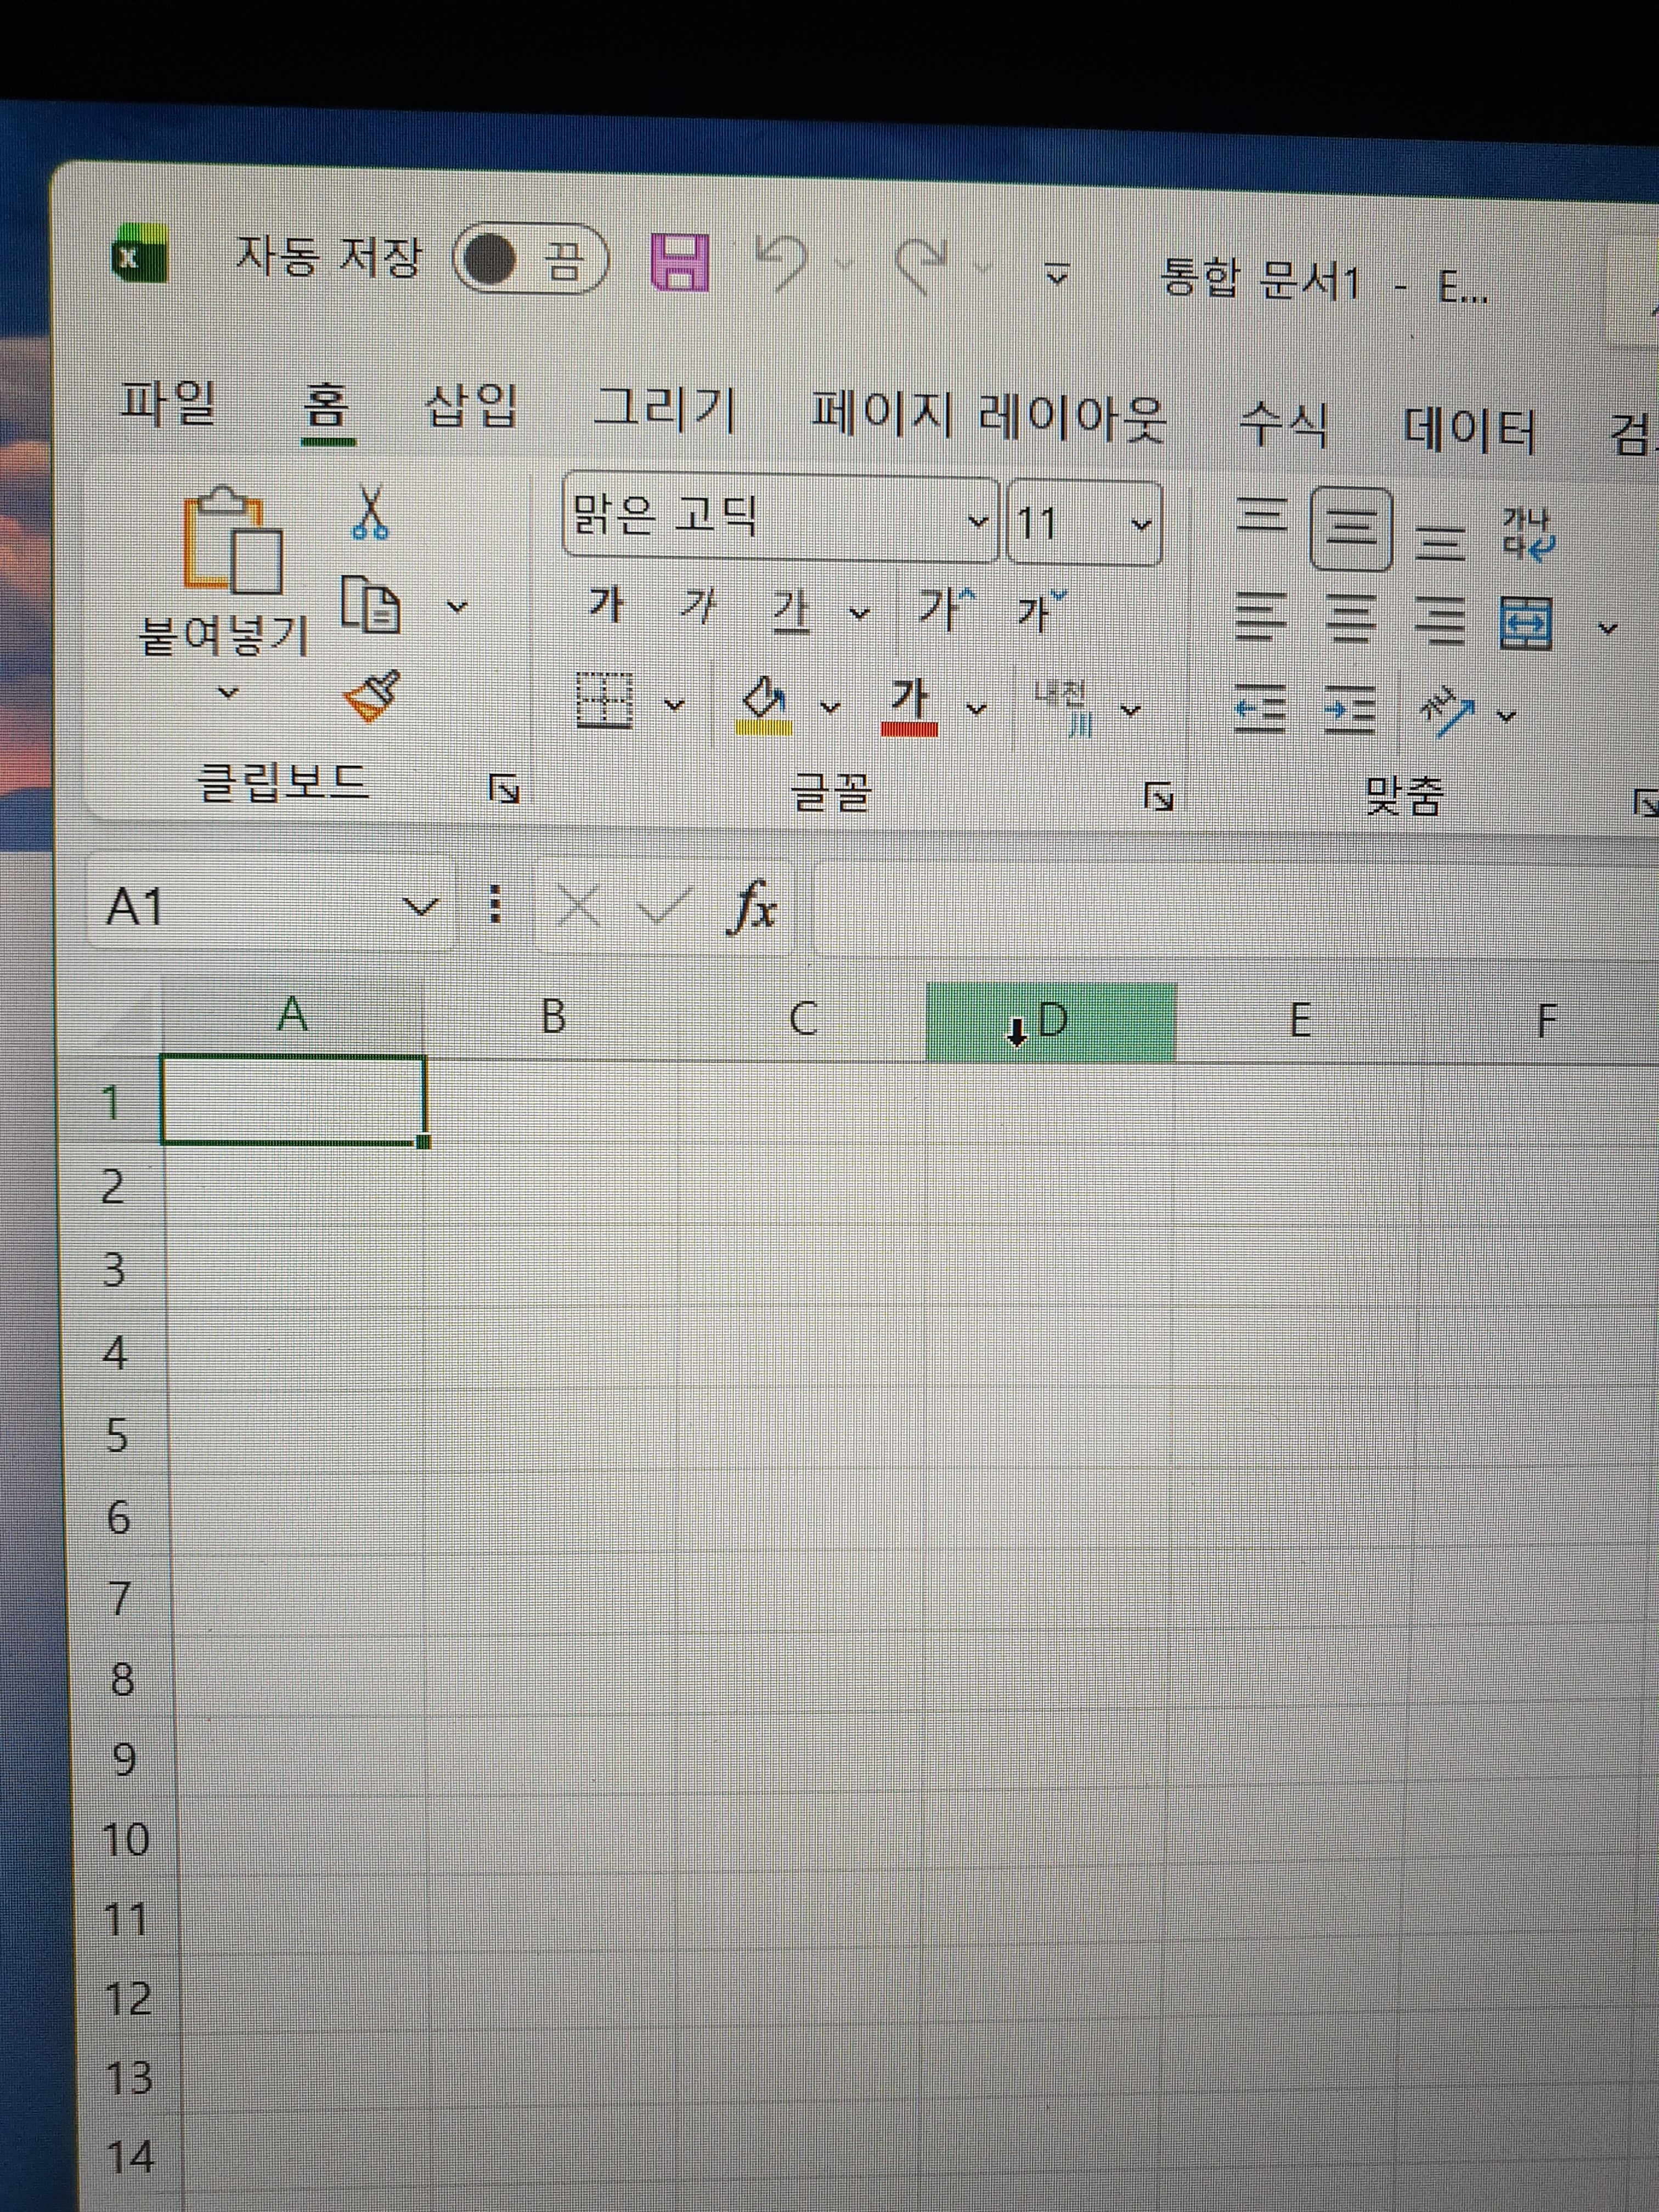The height and width of the screenshot is (2212, 1659).
Task: Click the Borders grid icon
Action: click(x=605, y=699)
